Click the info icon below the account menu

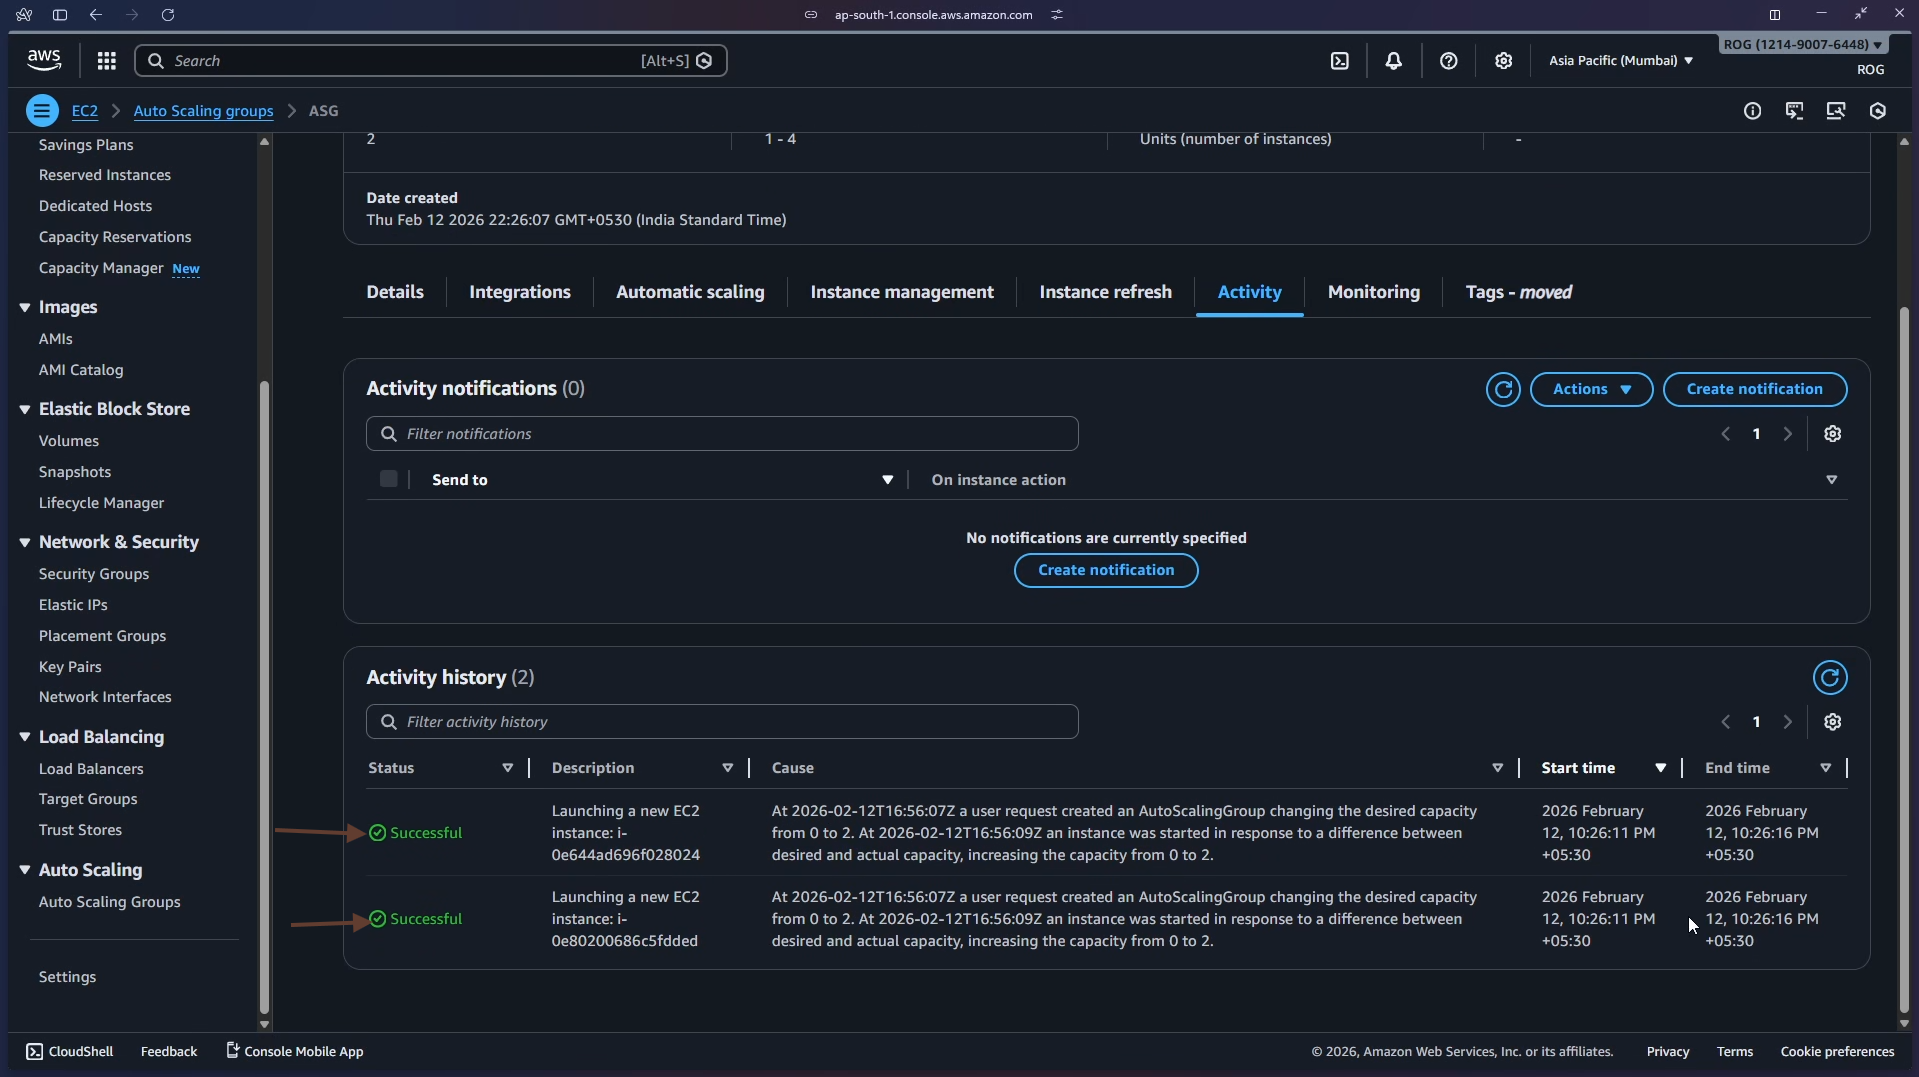pyautogui.click(x=1754, y=110)
